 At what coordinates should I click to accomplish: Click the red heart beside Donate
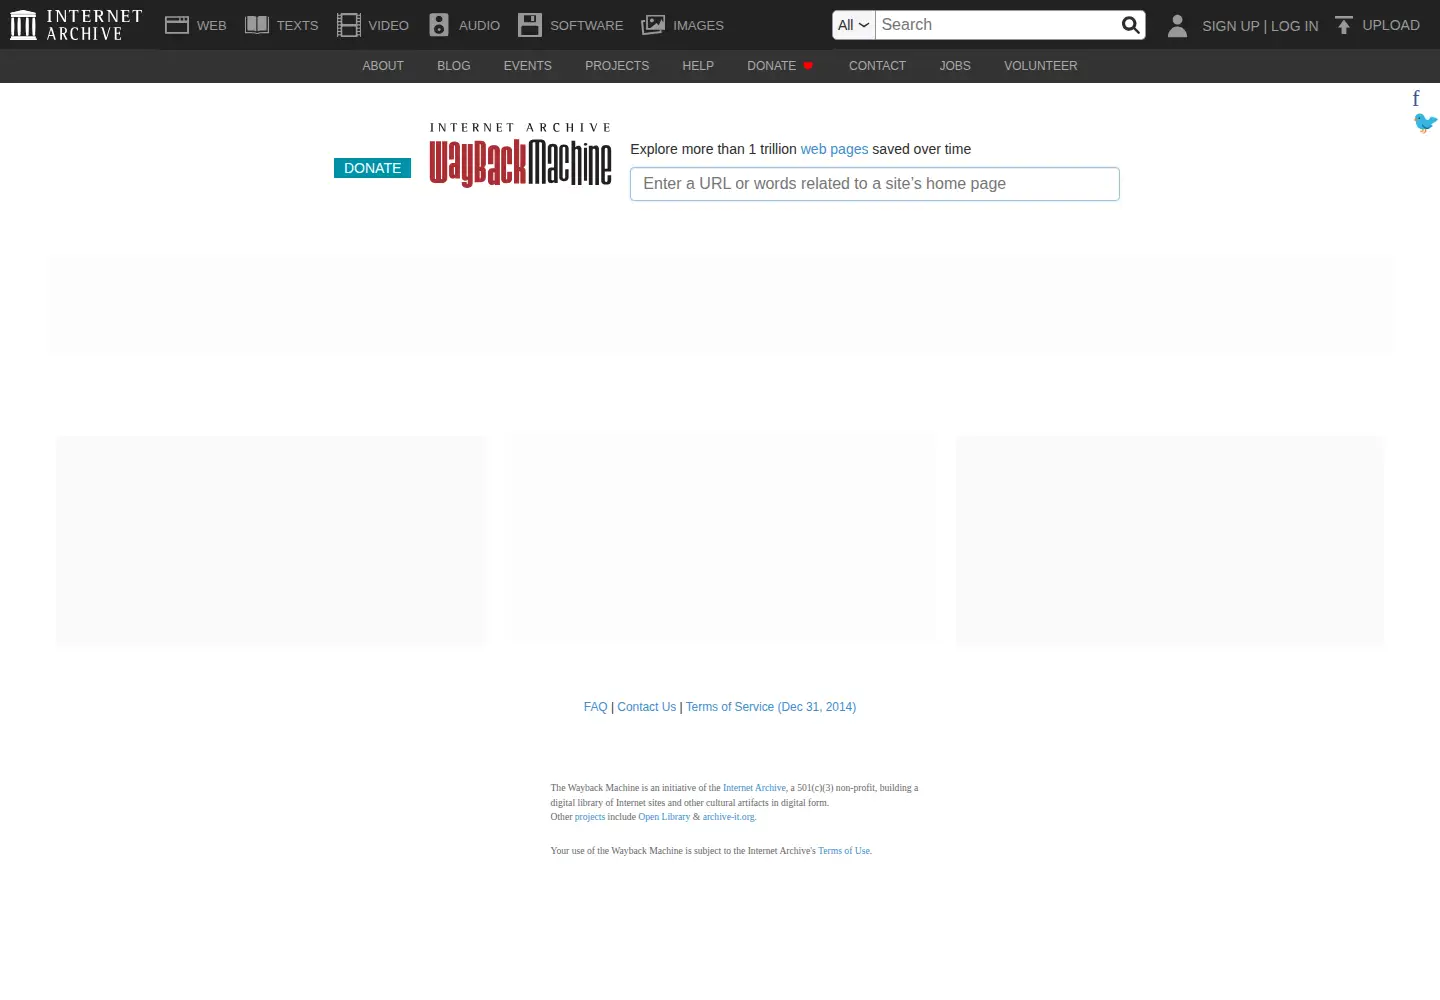pos(808,66)
